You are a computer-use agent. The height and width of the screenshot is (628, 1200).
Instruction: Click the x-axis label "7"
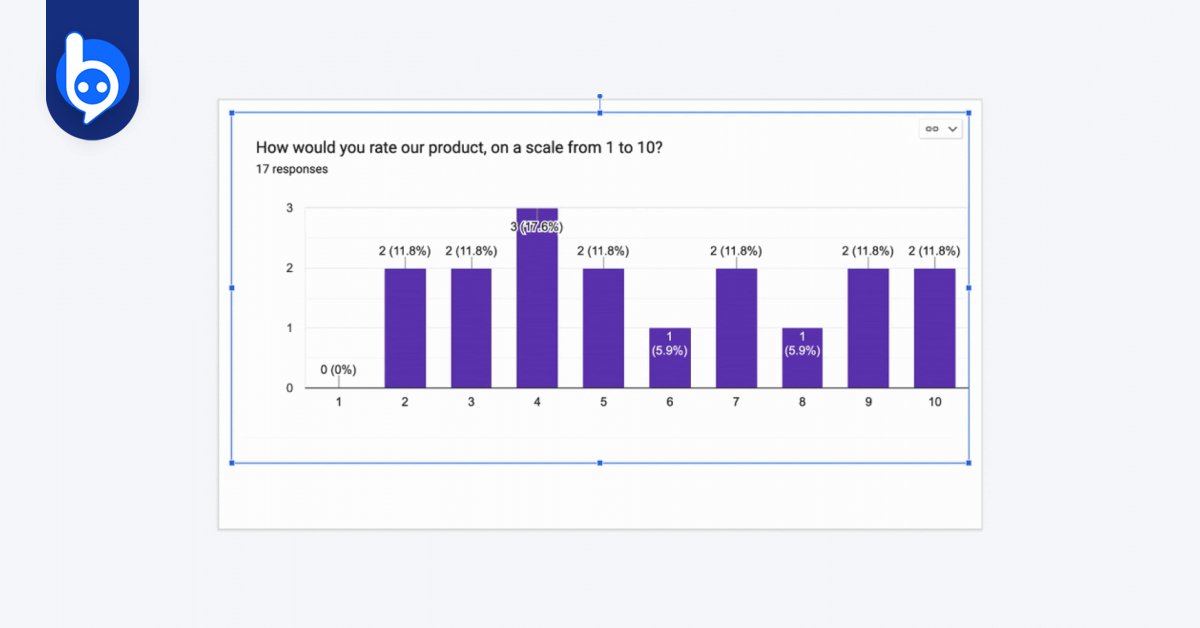[x=736, y=402]
